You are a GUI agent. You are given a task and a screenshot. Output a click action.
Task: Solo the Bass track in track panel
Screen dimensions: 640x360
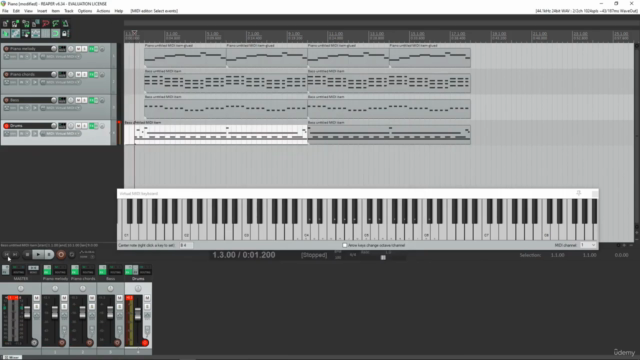(x=84, y=100)
